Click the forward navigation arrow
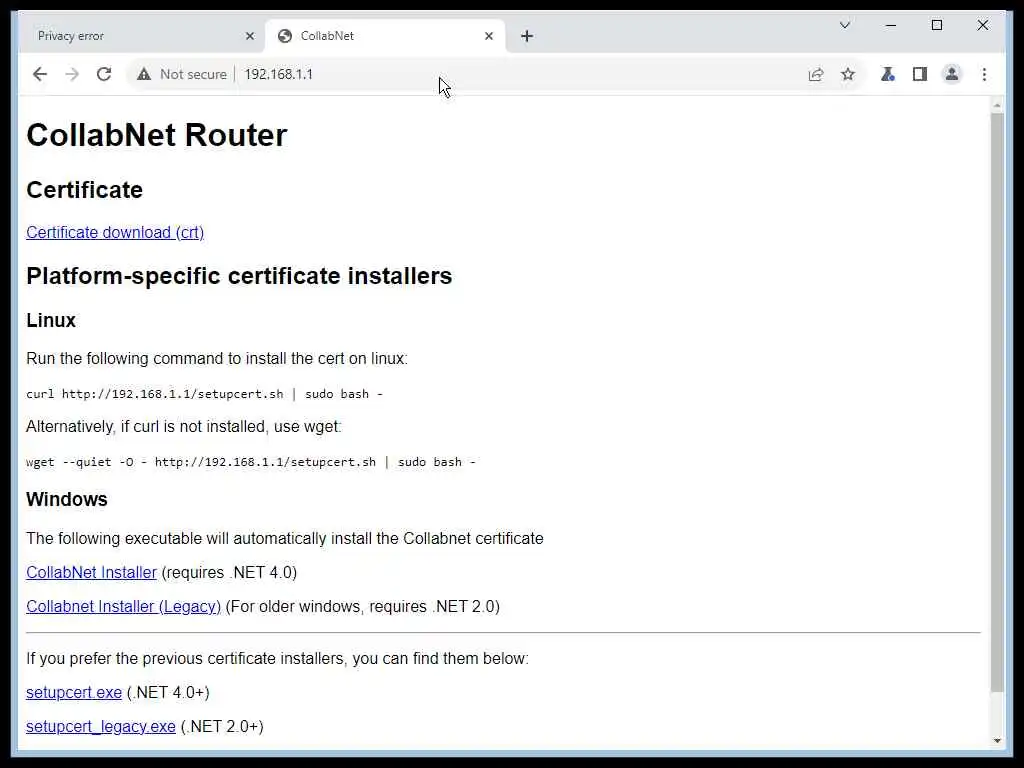The width and height of the screenshot is (1024, 768). [x=72, y=74]
